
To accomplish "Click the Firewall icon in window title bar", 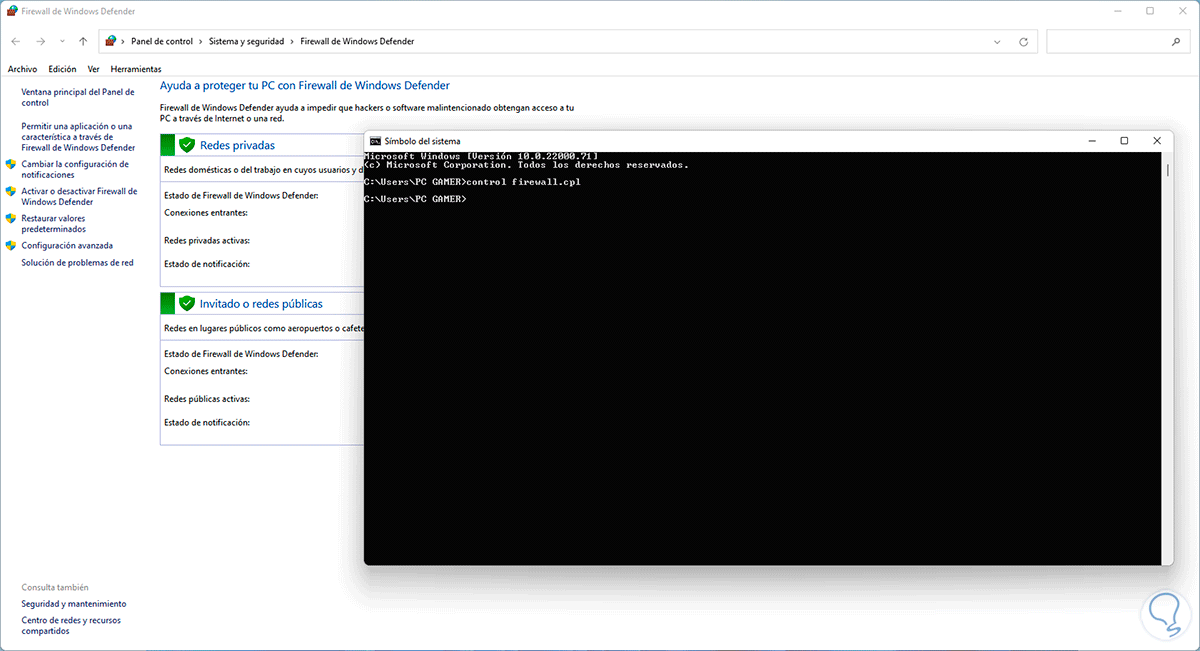I will coord(12,10).
